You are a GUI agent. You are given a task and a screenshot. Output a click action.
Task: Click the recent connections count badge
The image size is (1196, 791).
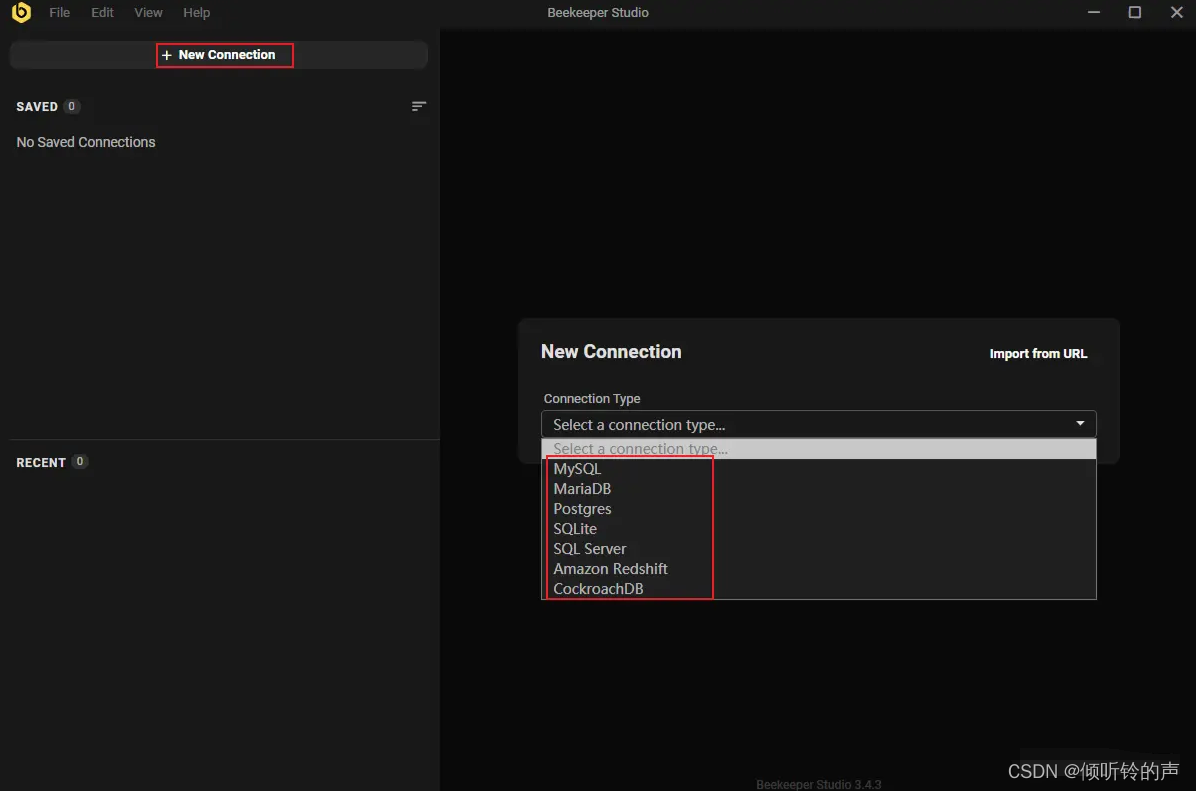tap(79, 461)
